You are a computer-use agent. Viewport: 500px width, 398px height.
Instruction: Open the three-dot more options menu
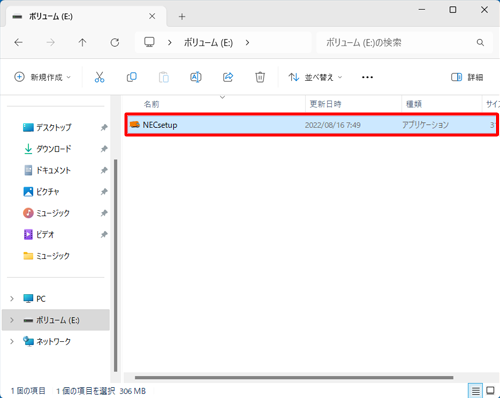[367, 77]
